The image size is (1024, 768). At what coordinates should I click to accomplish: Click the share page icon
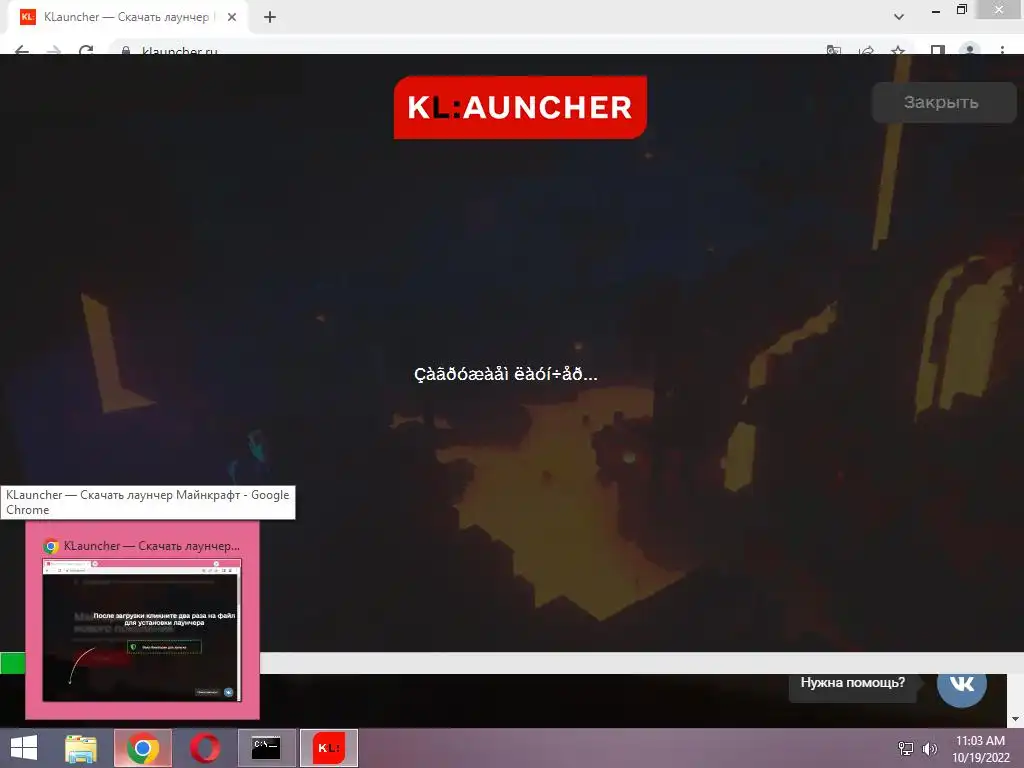(x=867, y=50)
